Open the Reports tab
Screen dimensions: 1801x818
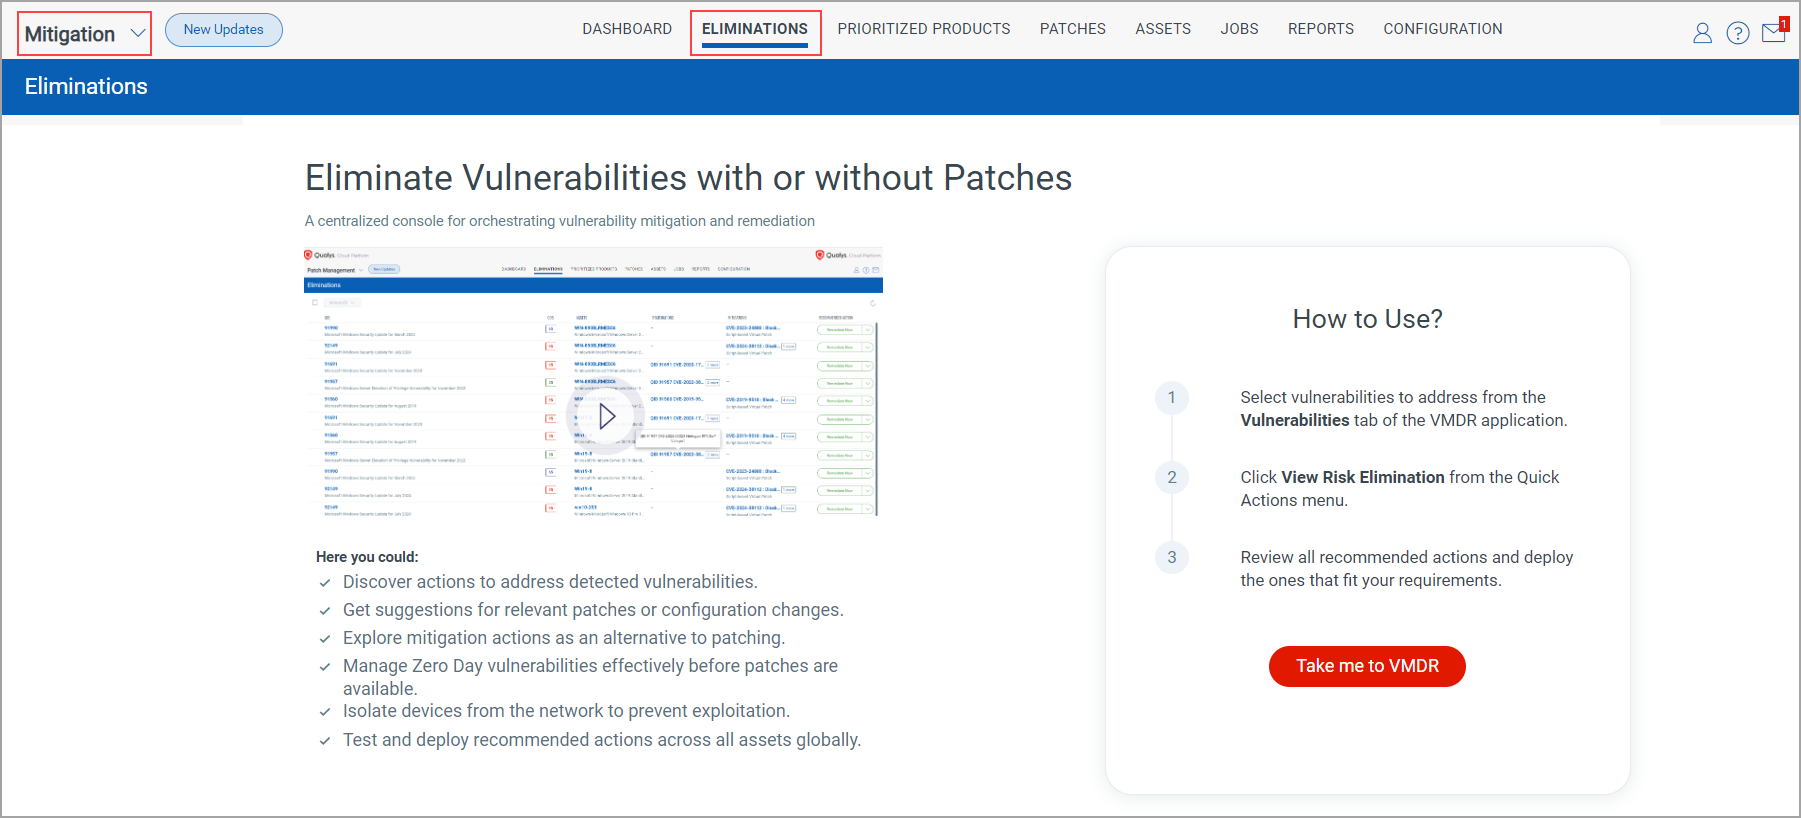pos(1321,29)
